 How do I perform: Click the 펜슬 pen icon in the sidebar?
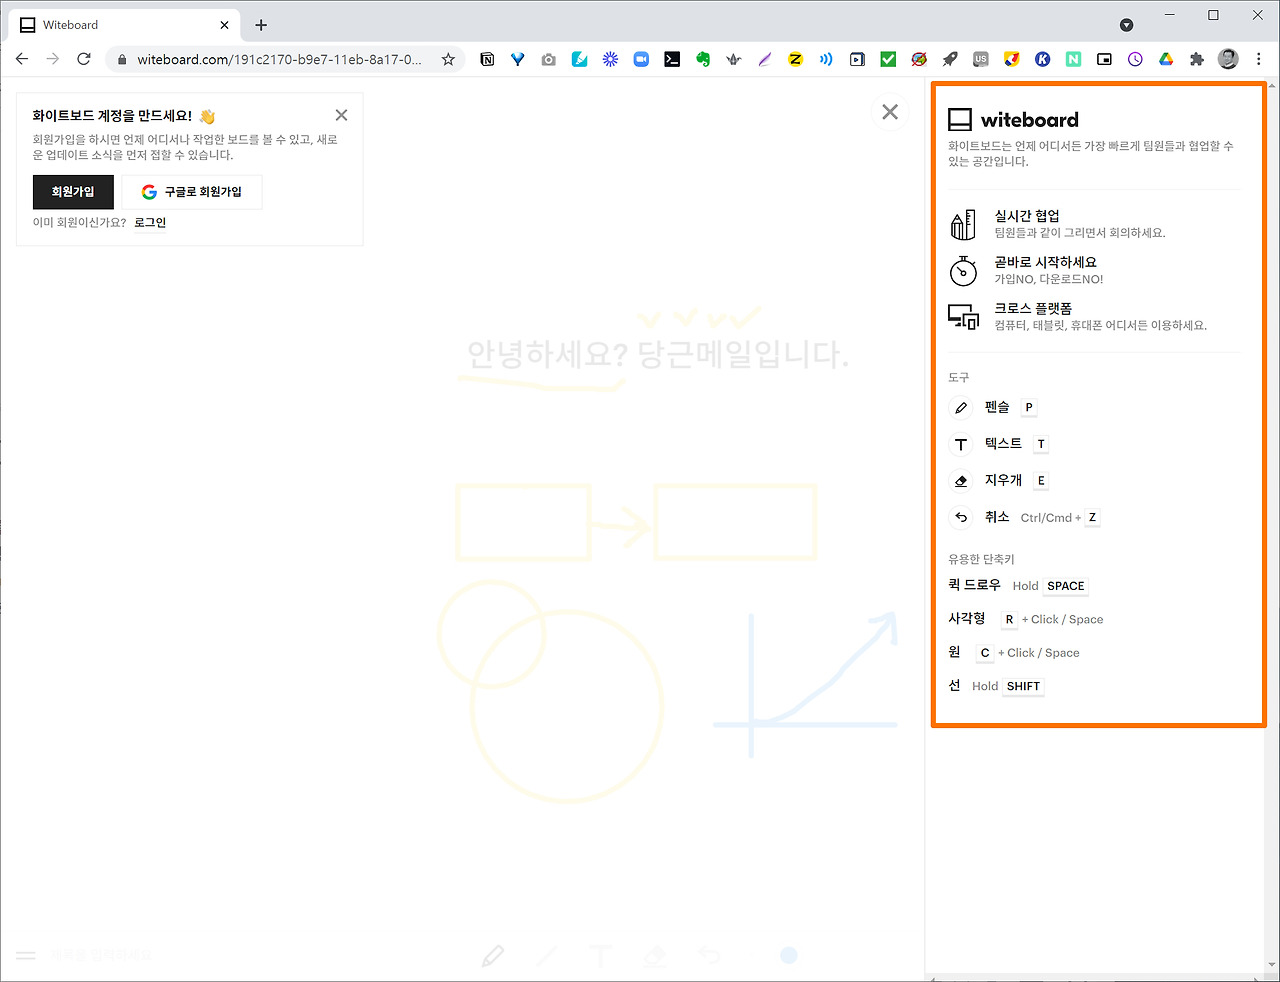tap(960, 407)
